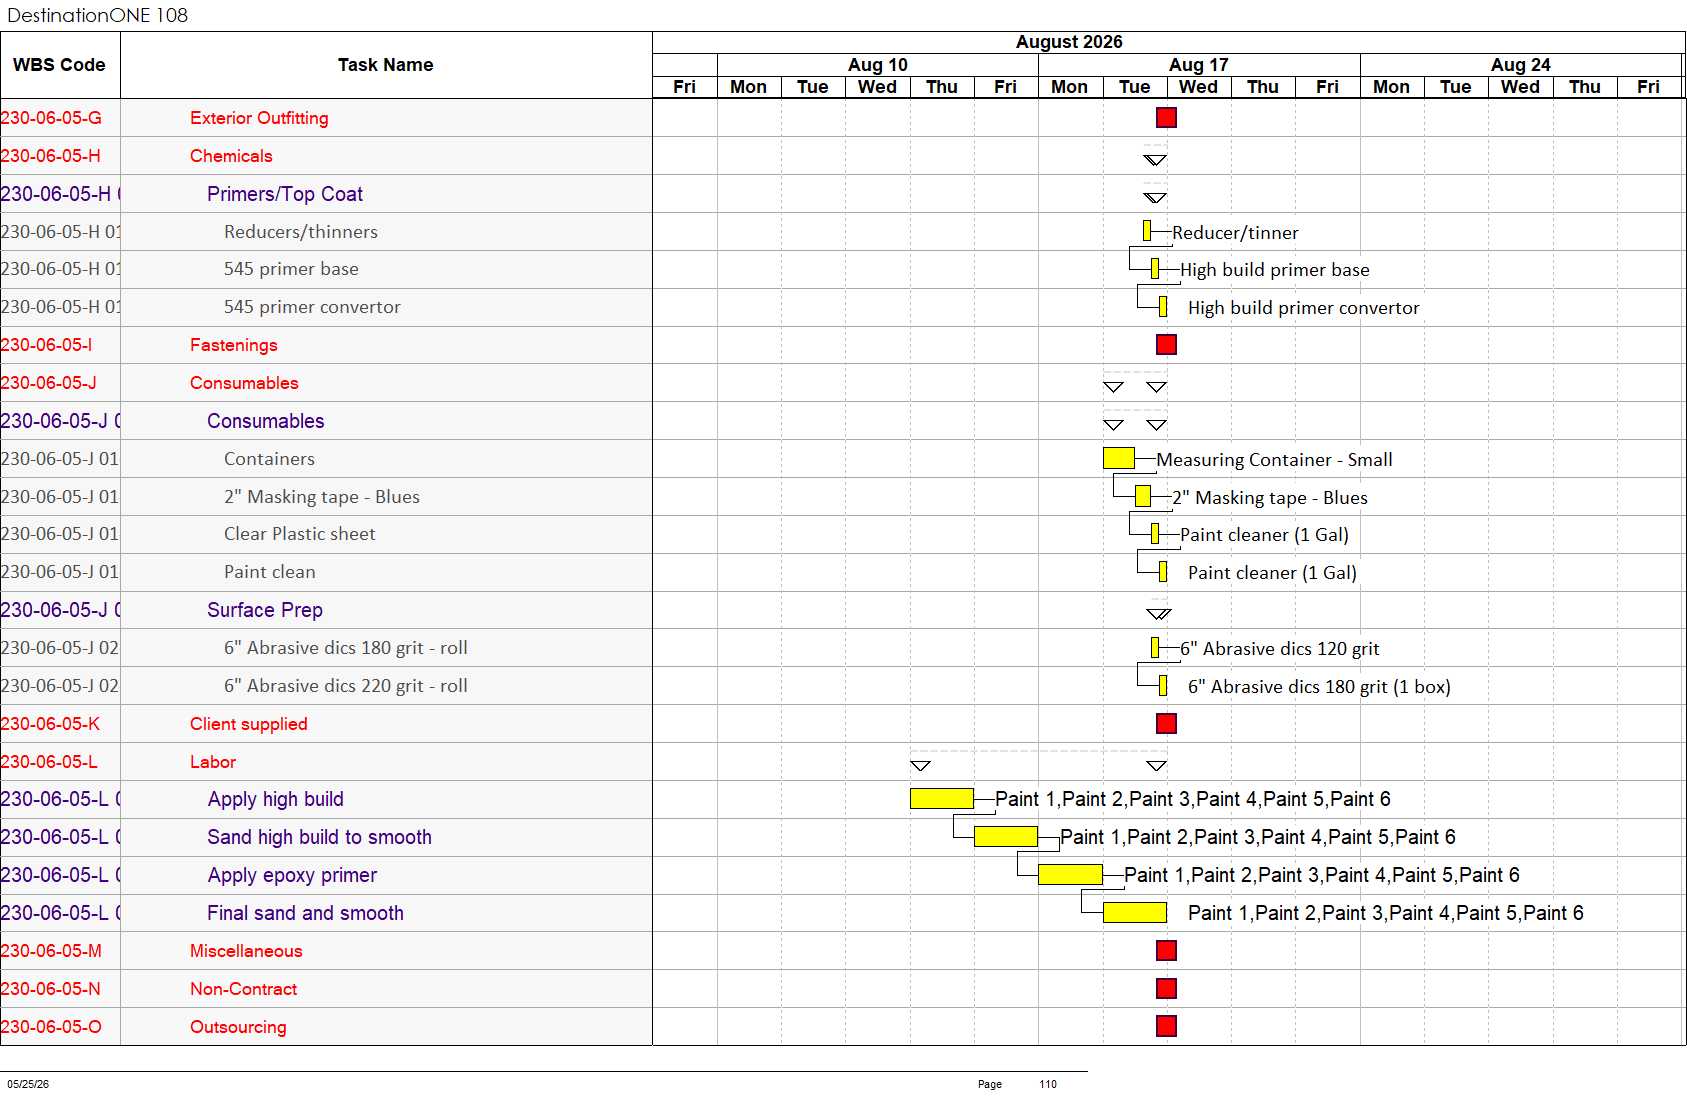Click the red Exterior Outfitting milestone marker
The width and height of the screenshot is (1687, 1097).
1166,118
